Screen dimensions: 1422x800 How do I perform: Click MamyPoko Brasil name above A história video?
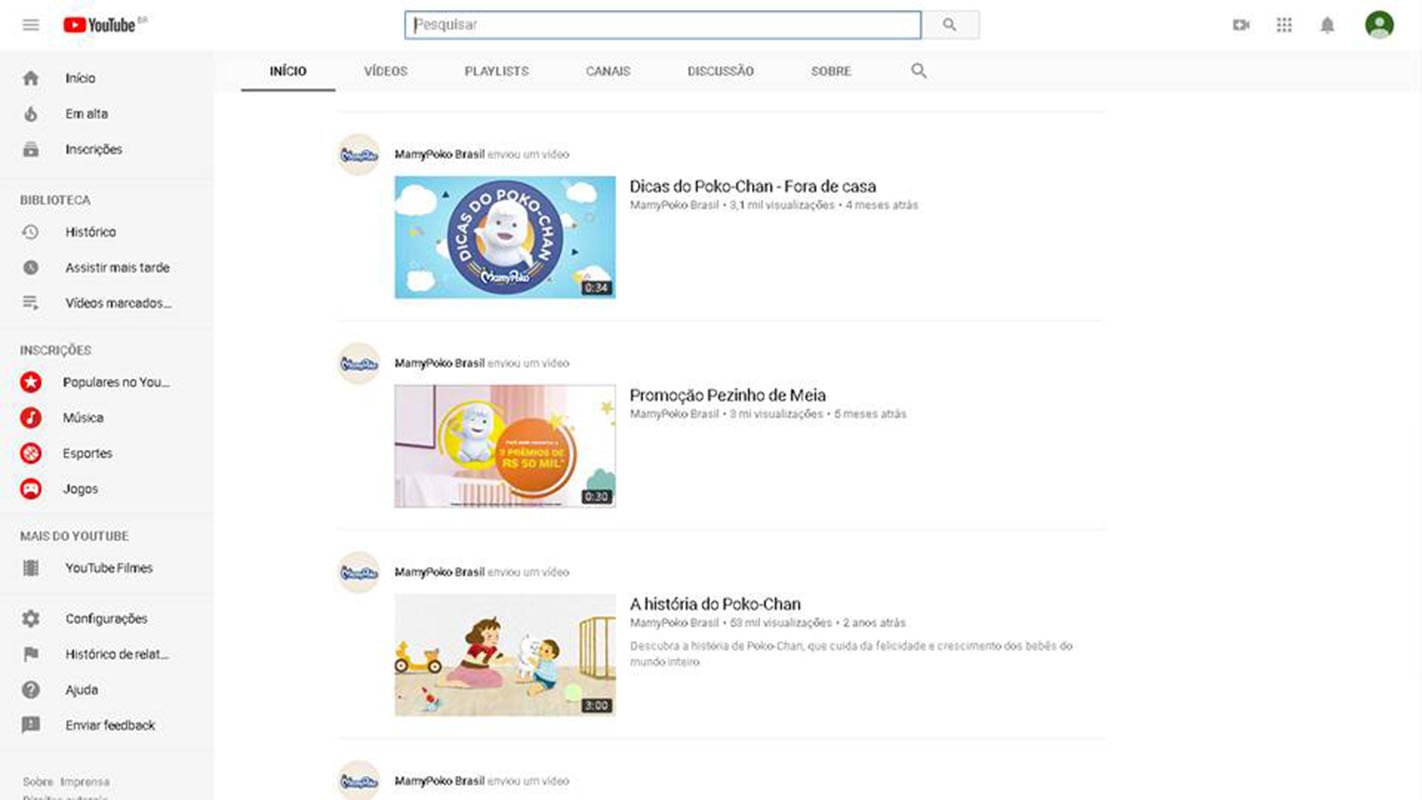click(x=439, y=573)
